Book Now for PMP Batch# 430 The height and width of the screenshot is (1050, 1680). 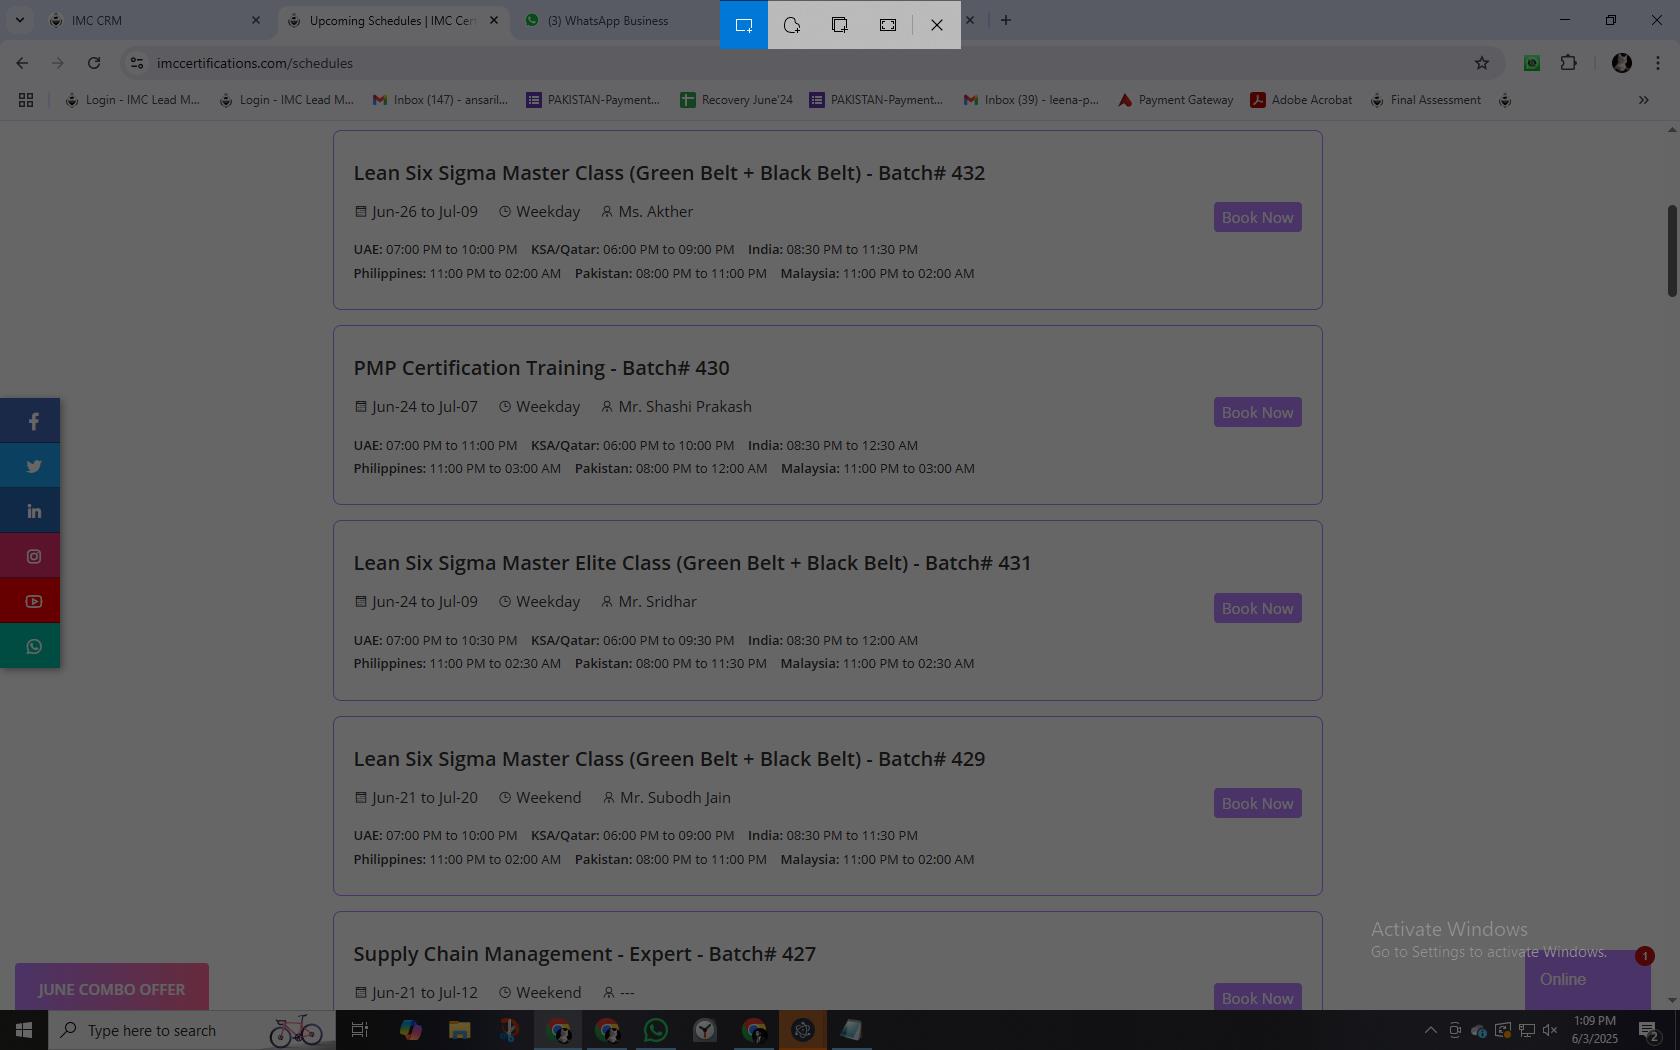1257,412
